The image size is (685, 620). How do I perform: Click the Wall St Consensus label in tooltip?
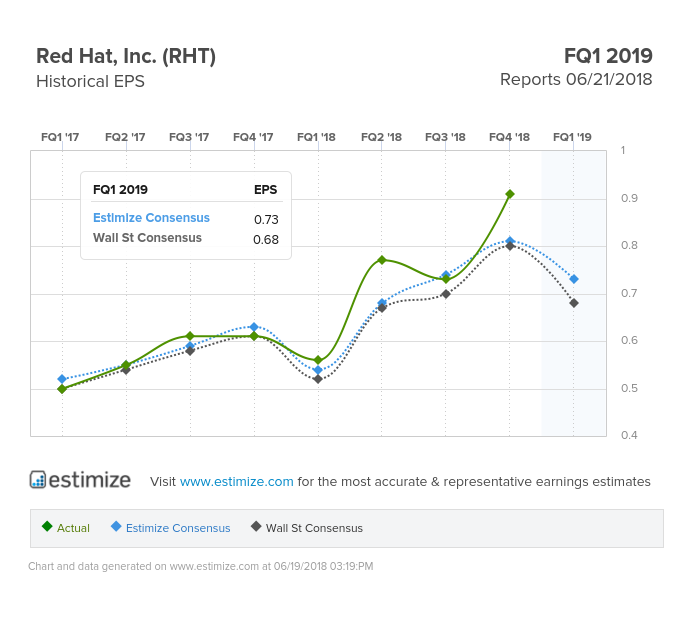point(147,238)
